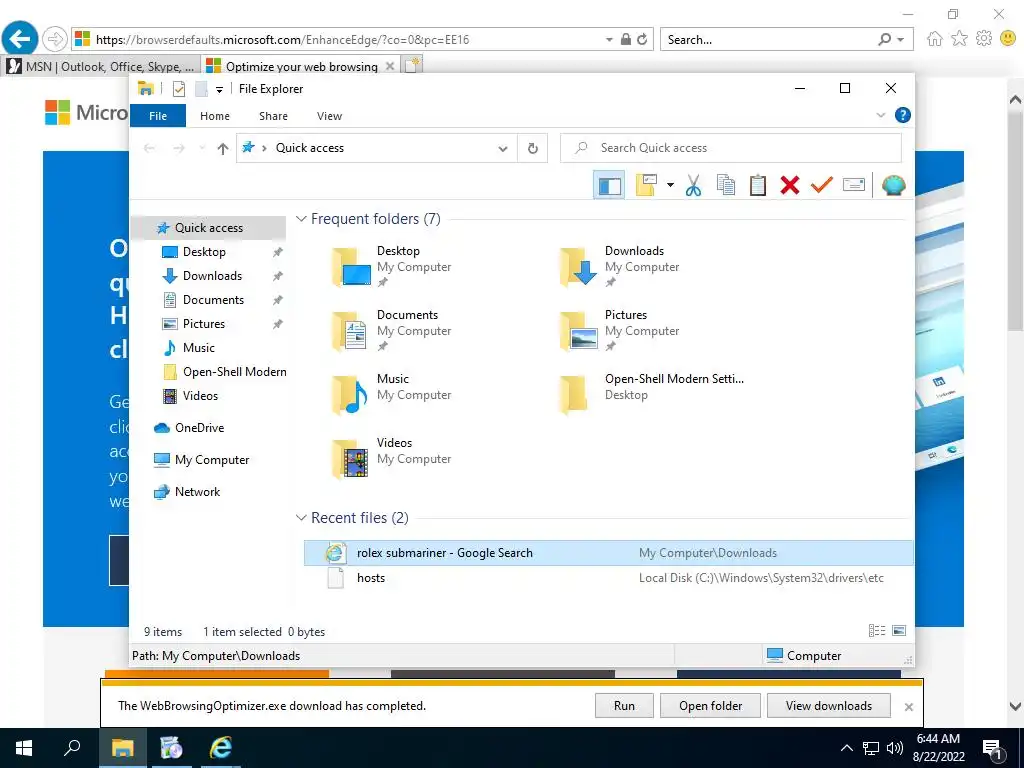Viewport: 1024px width, 768px height.
Task: Close the Optimize your web browsing tab
Action: coord(390,66)
